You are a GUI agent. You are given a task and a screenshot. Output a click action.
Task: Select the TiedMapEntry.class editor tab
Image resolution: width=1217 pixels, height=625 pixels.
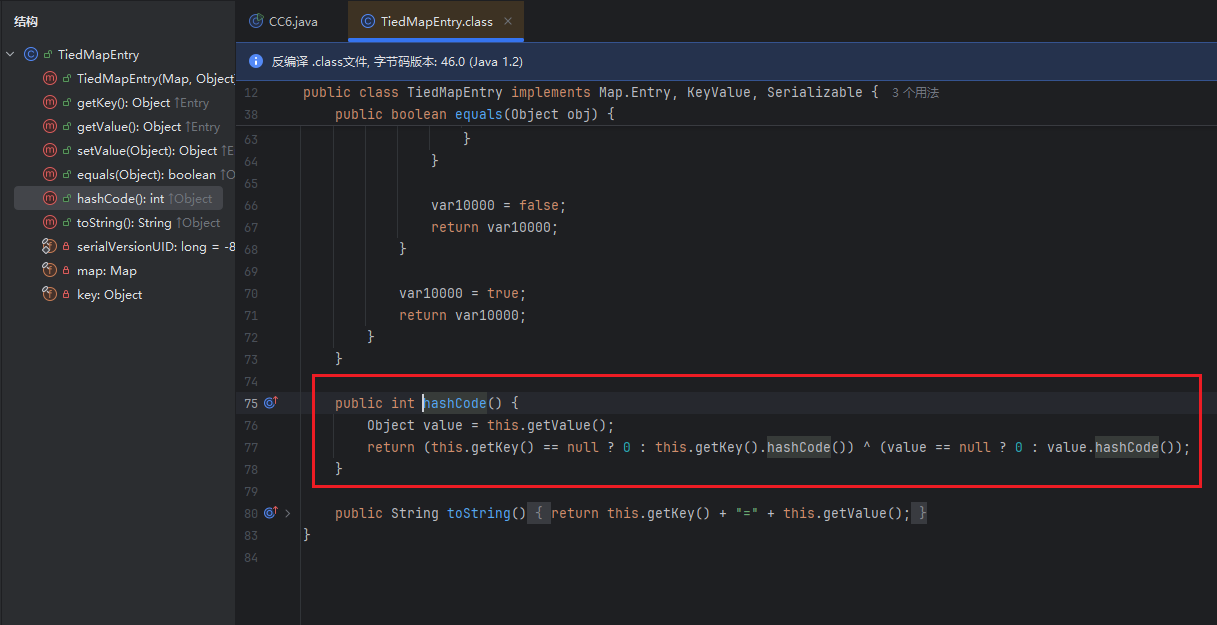pyautogui.click(x=436, y=21)
